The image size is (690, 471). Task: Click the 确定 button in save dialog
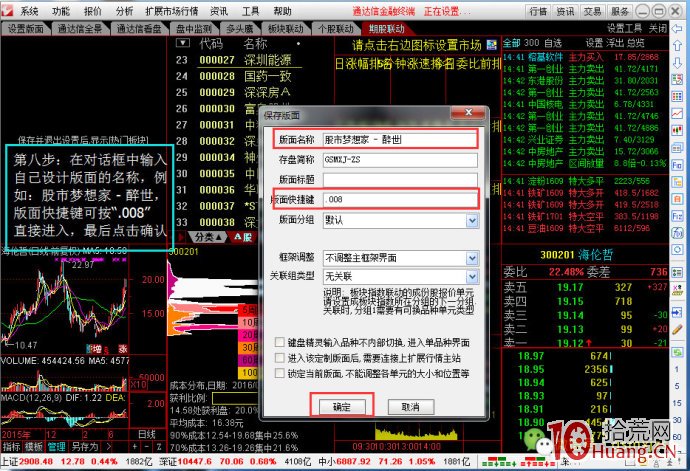pos(342,407)
